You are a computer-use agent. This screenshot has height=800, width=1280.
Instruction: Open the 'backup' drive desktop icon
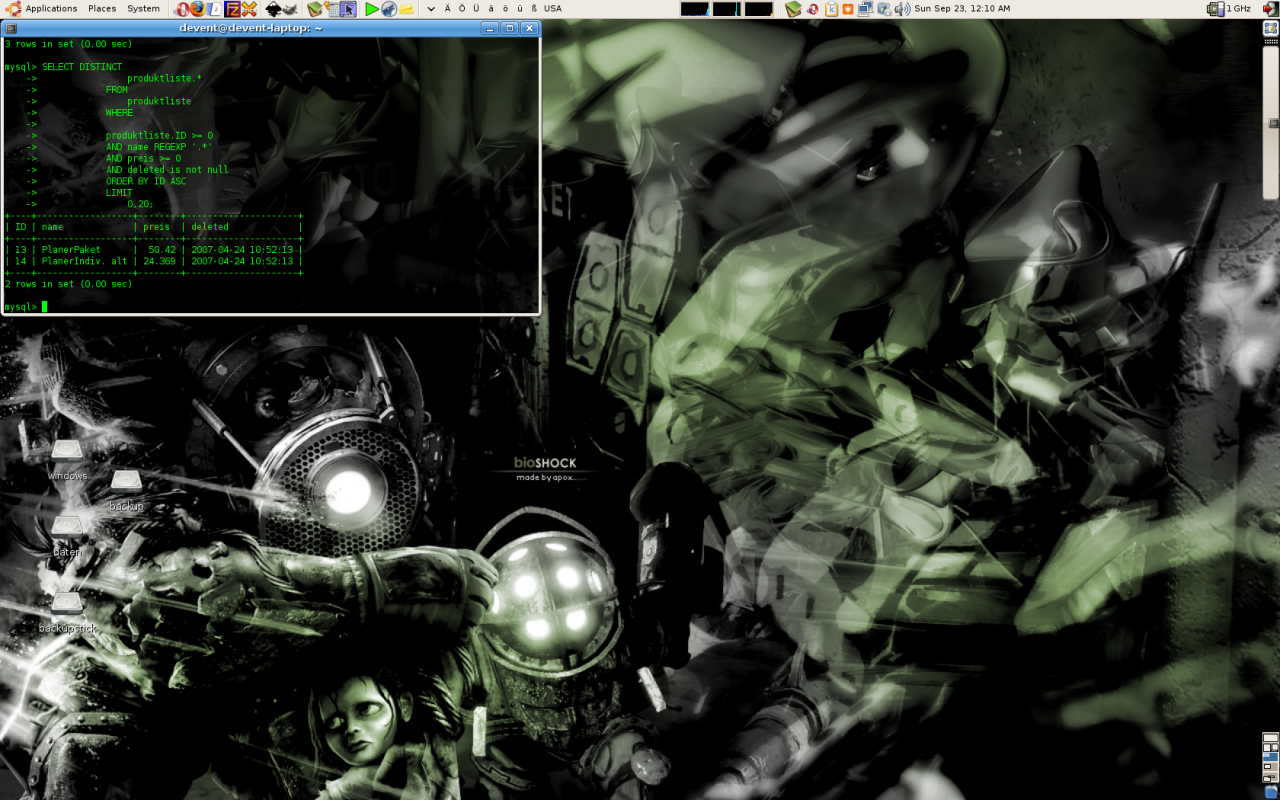(x=126, y=491)
